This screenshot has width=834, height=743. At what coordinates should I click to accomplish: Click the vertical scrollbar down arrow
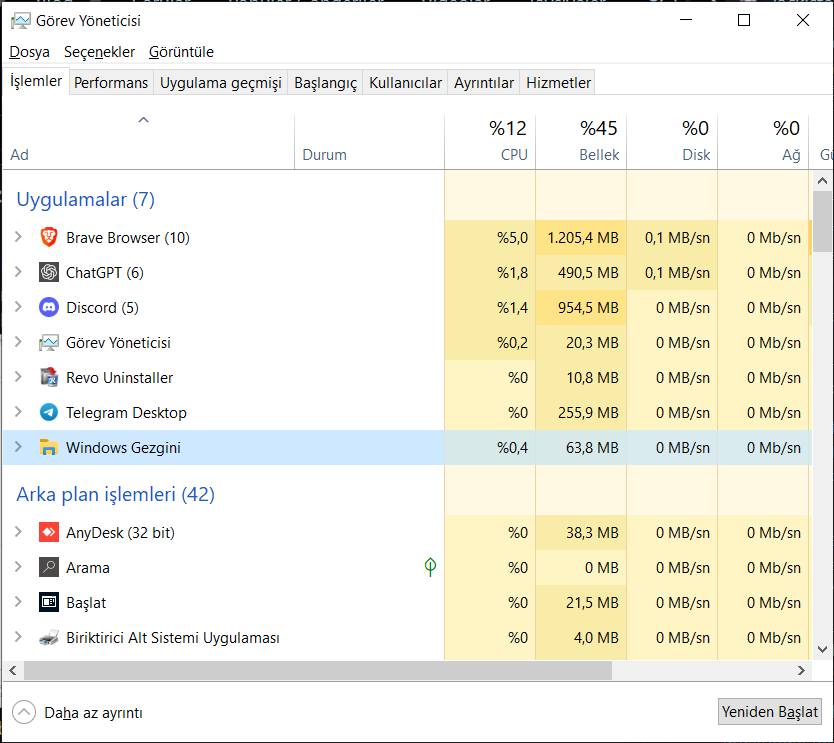point(822,649)
